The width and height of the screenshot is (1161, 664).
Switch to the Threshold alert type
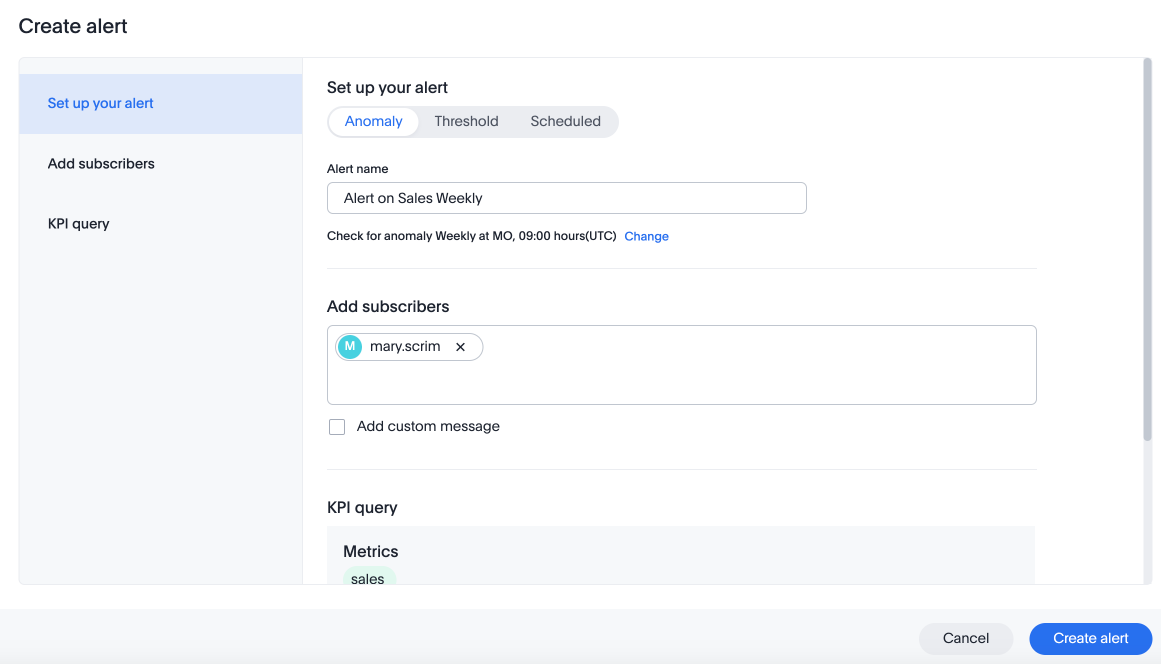click(466, 122)
